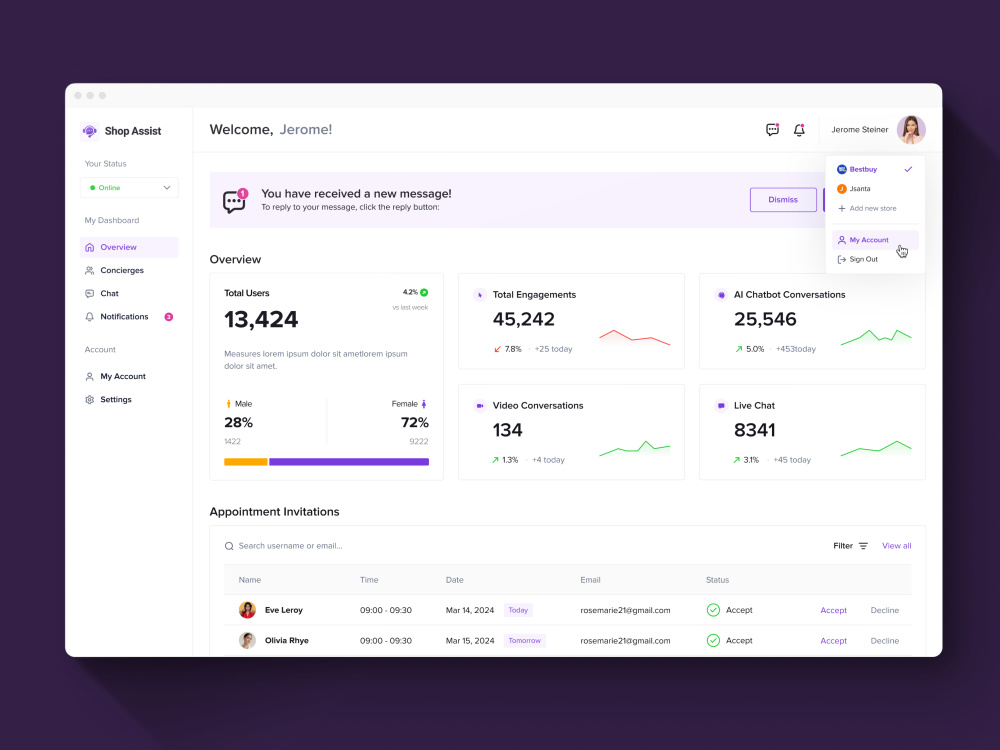The height and width of the screenshot is (750, 1000).
Task: Click Eve Leroy's avatar
Action: (x=247, y=610)
